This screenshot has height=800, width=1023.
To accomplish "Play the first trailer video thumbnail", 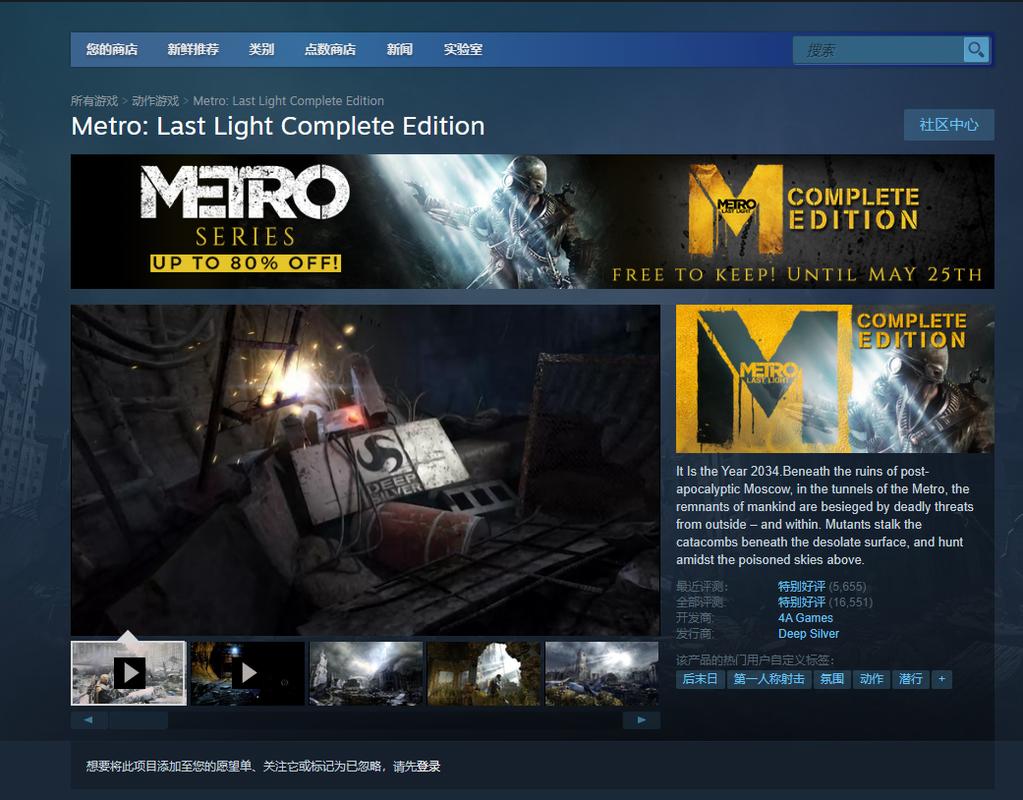I will (128, 673).
